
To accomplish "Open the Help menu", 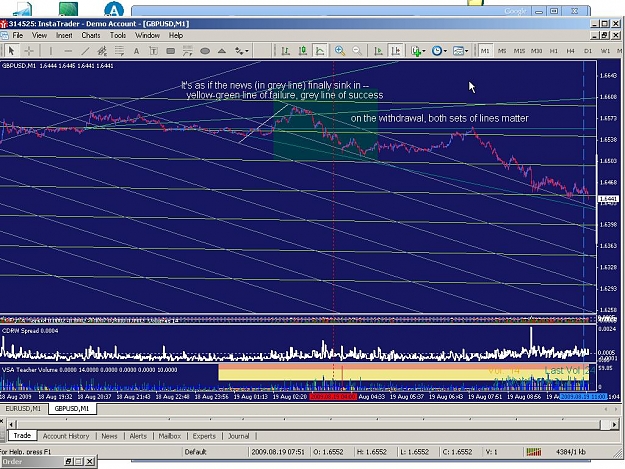I will (176, 35).
